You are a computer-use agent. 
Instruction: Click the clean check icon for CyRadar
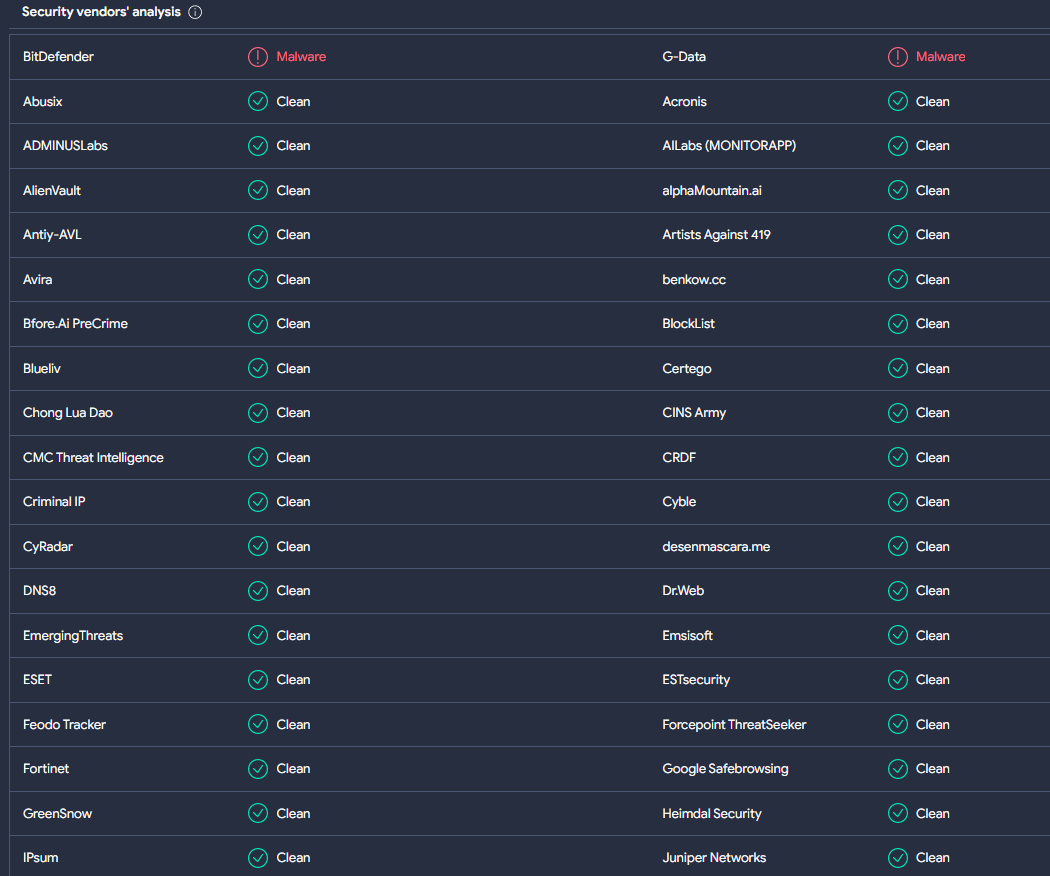click(258, 546)
